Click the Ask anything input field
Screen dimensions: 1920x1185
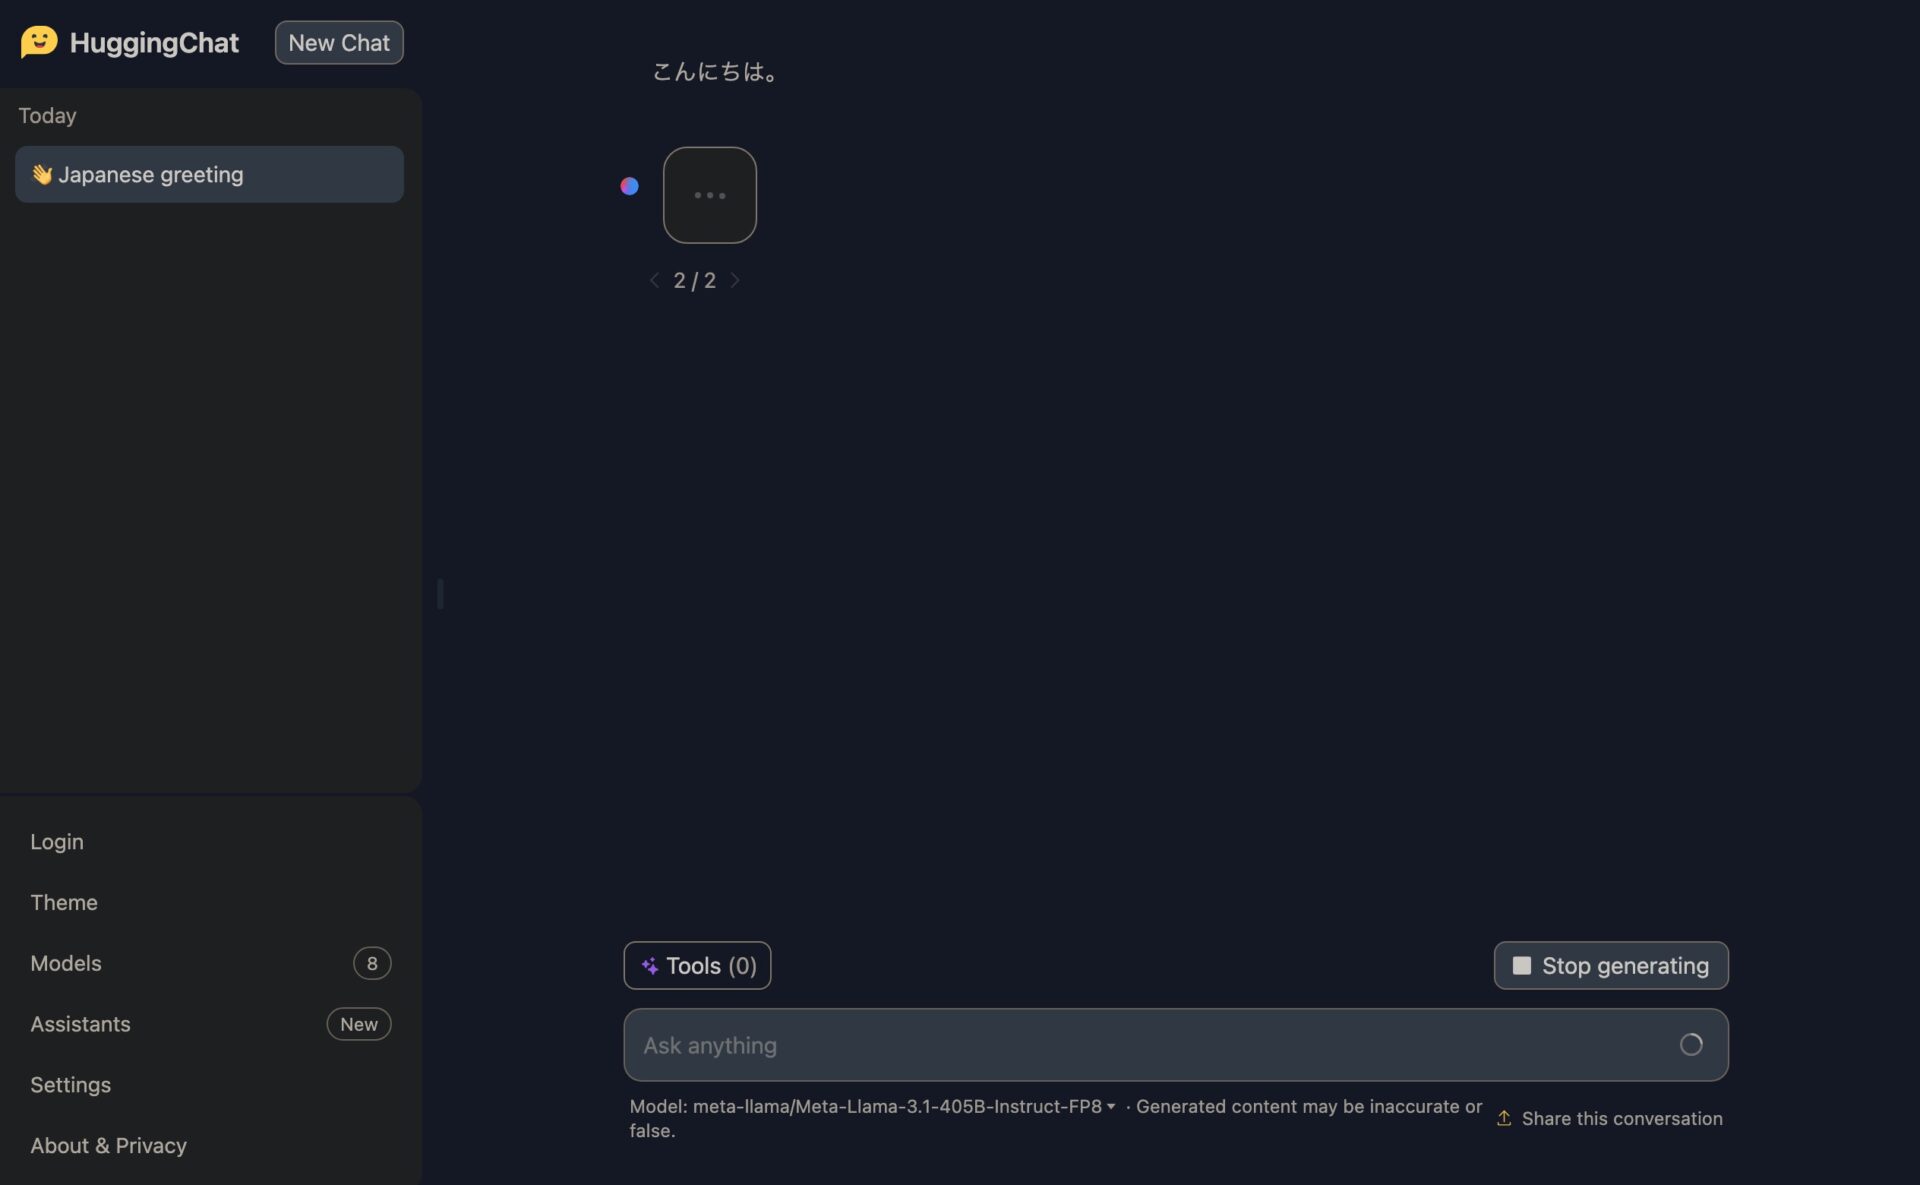(x=1175, y=1044)
